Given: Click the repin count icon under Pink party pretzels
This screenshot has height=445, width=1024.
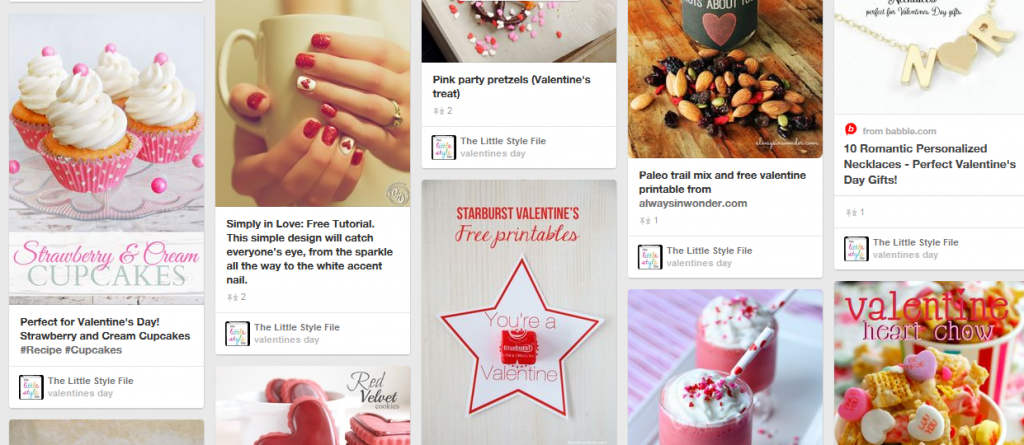Looking at the screenshot, I should [x=438, y=111].
